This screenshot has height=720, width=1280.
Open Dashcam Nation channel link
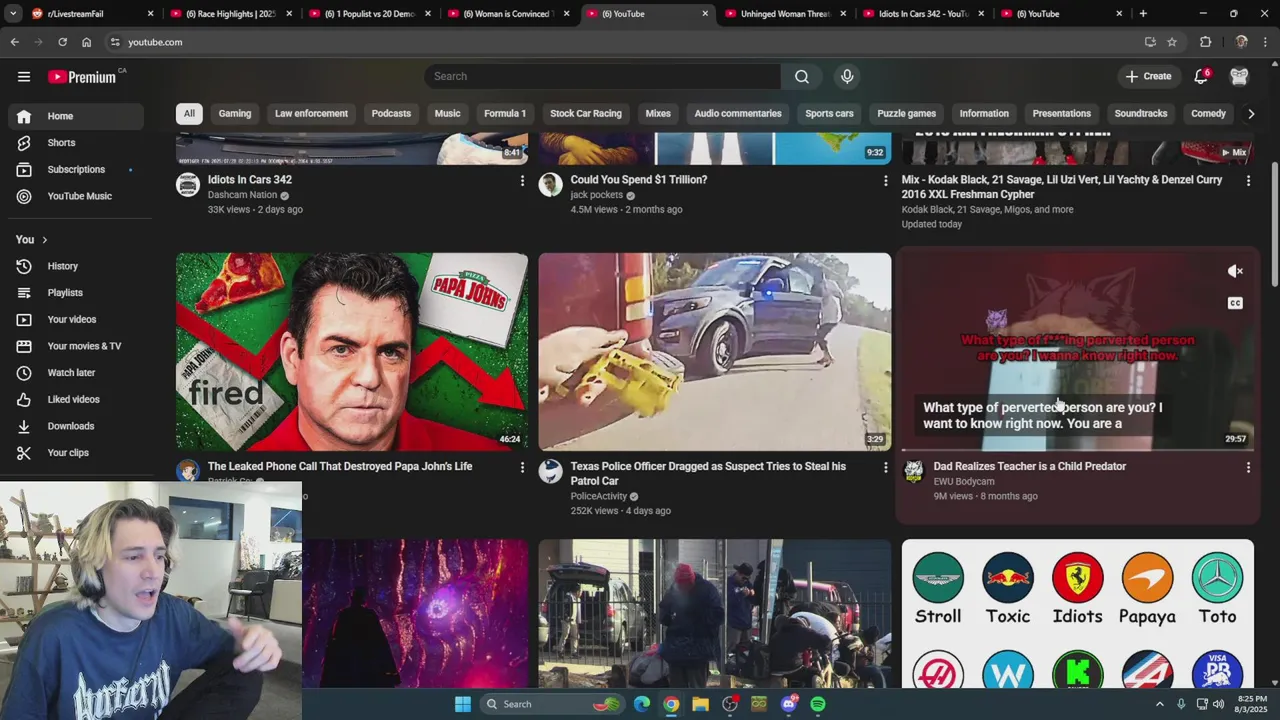[x=242, y=195]
